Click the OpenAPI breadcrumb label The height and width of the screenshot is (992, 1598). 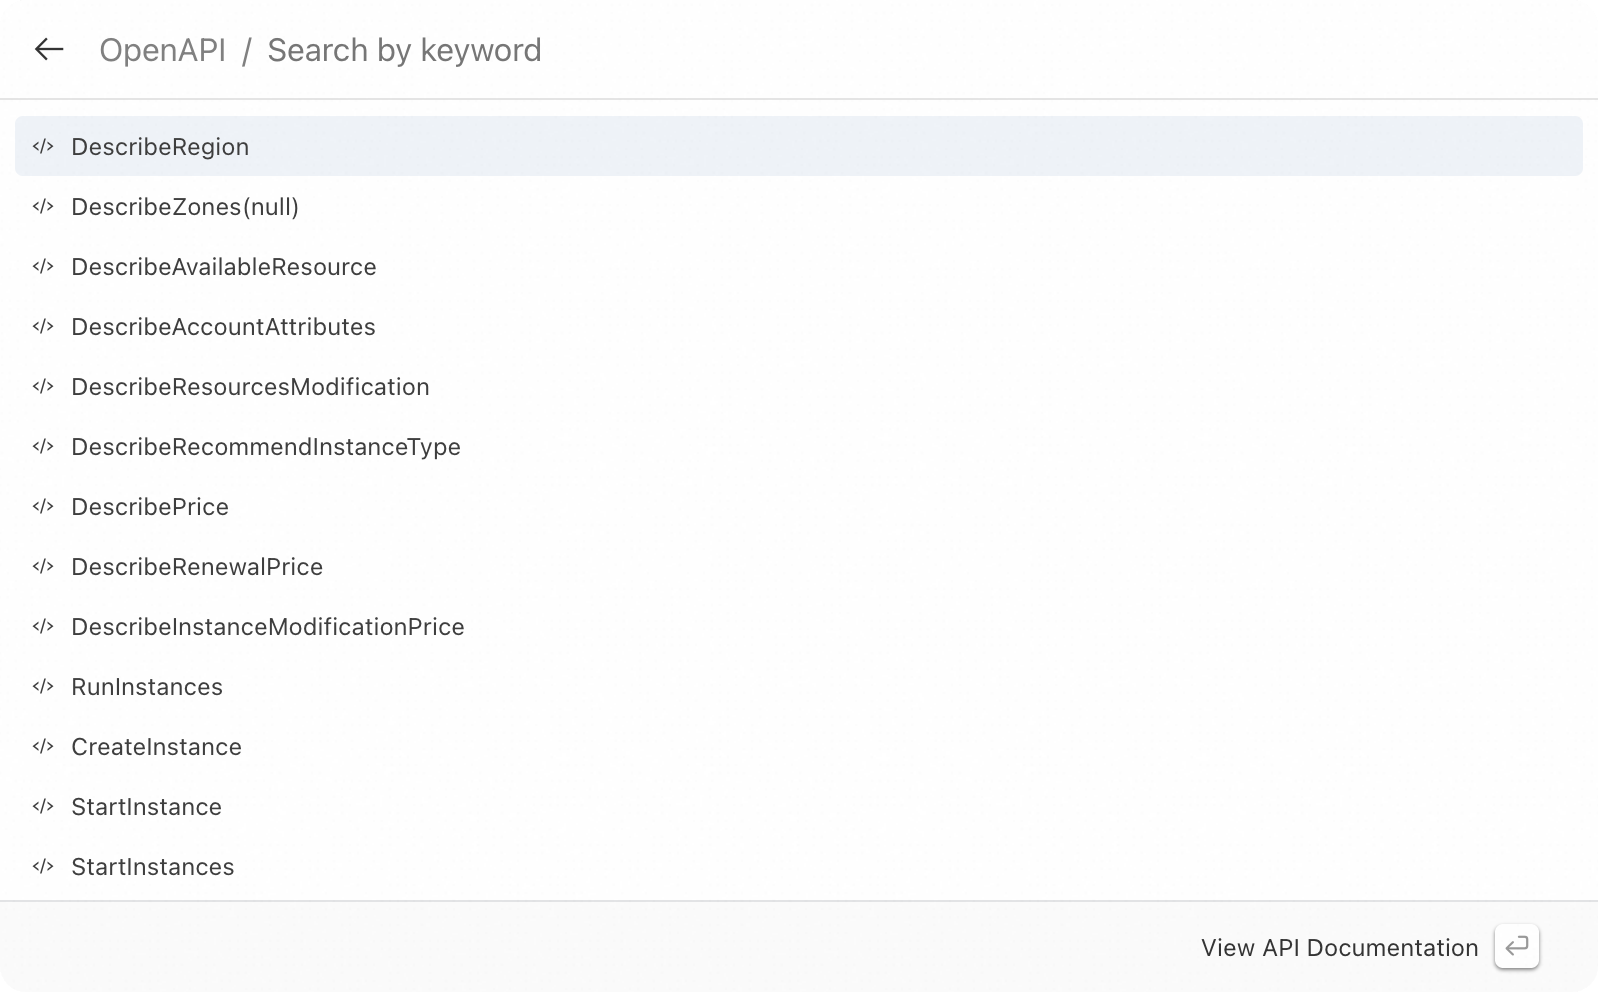(162, 50)
